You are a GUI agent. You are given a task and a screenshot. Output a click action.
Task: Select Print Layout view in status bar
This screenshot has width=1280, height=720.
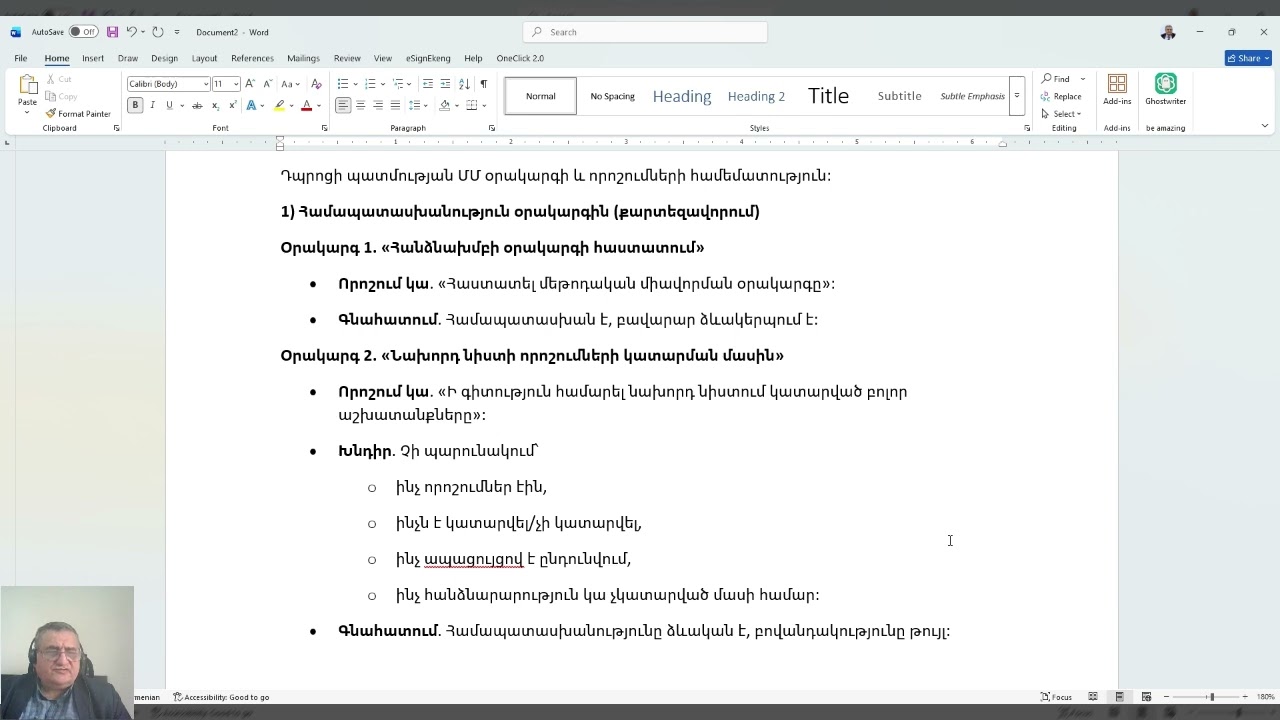(x=1119, y=697)
